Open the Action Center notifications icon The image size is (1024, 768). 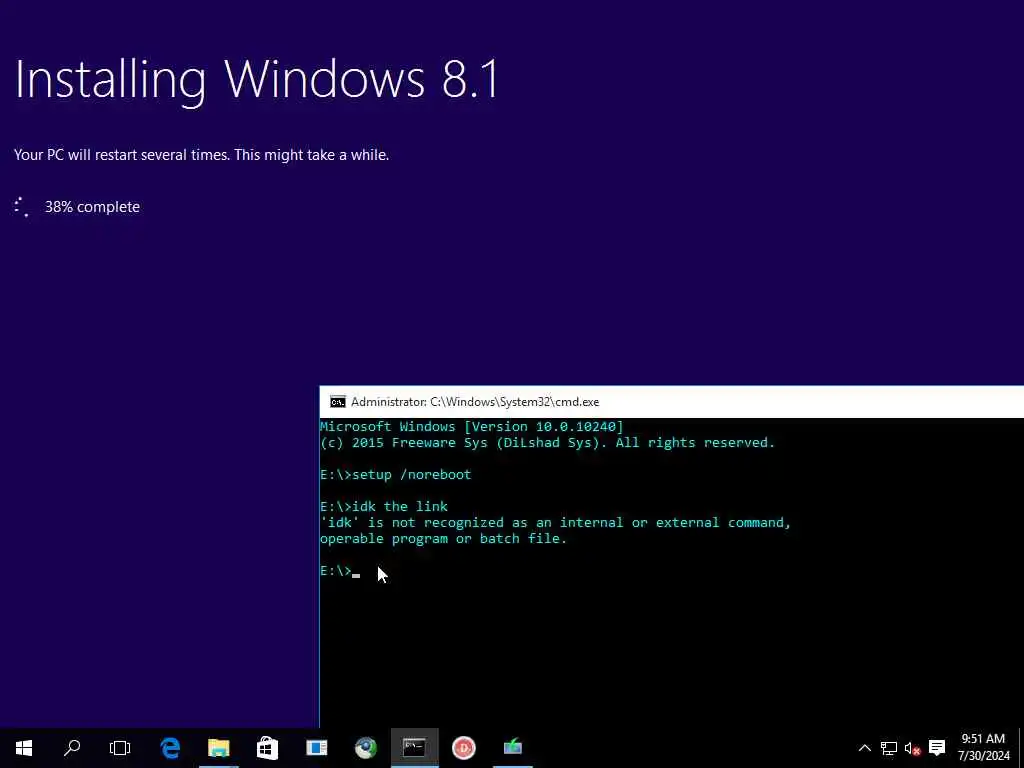[x=936, y=748]
